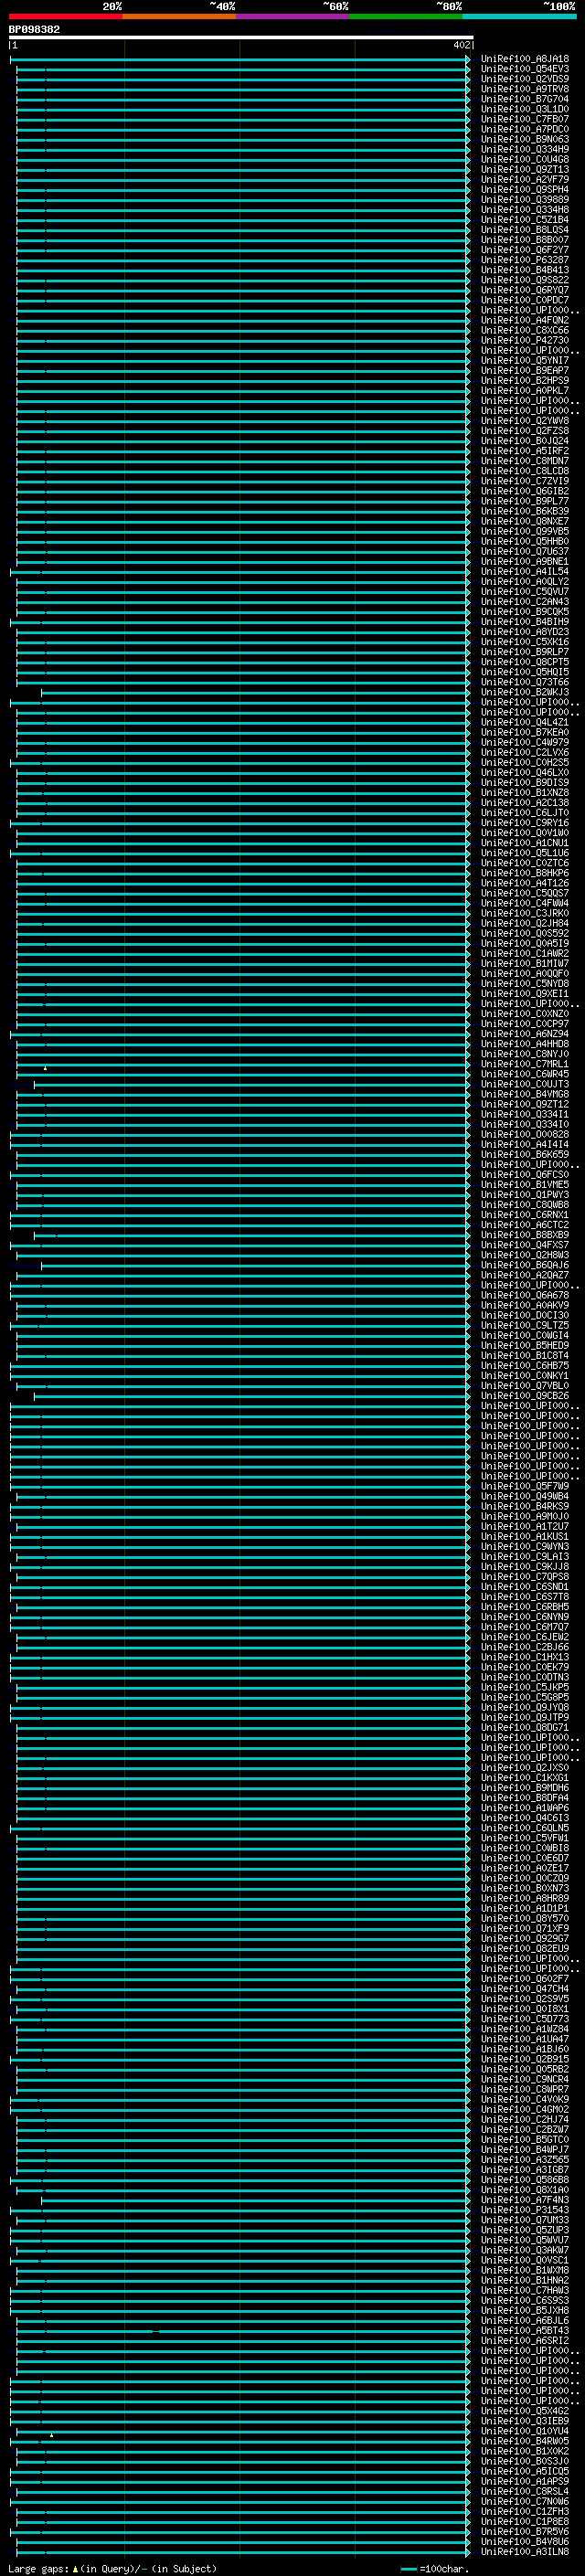The image size is (585, 2576).
Task: Click yellow gap marker in C7MRL1 row
Action: click(x=45, y=1068)
